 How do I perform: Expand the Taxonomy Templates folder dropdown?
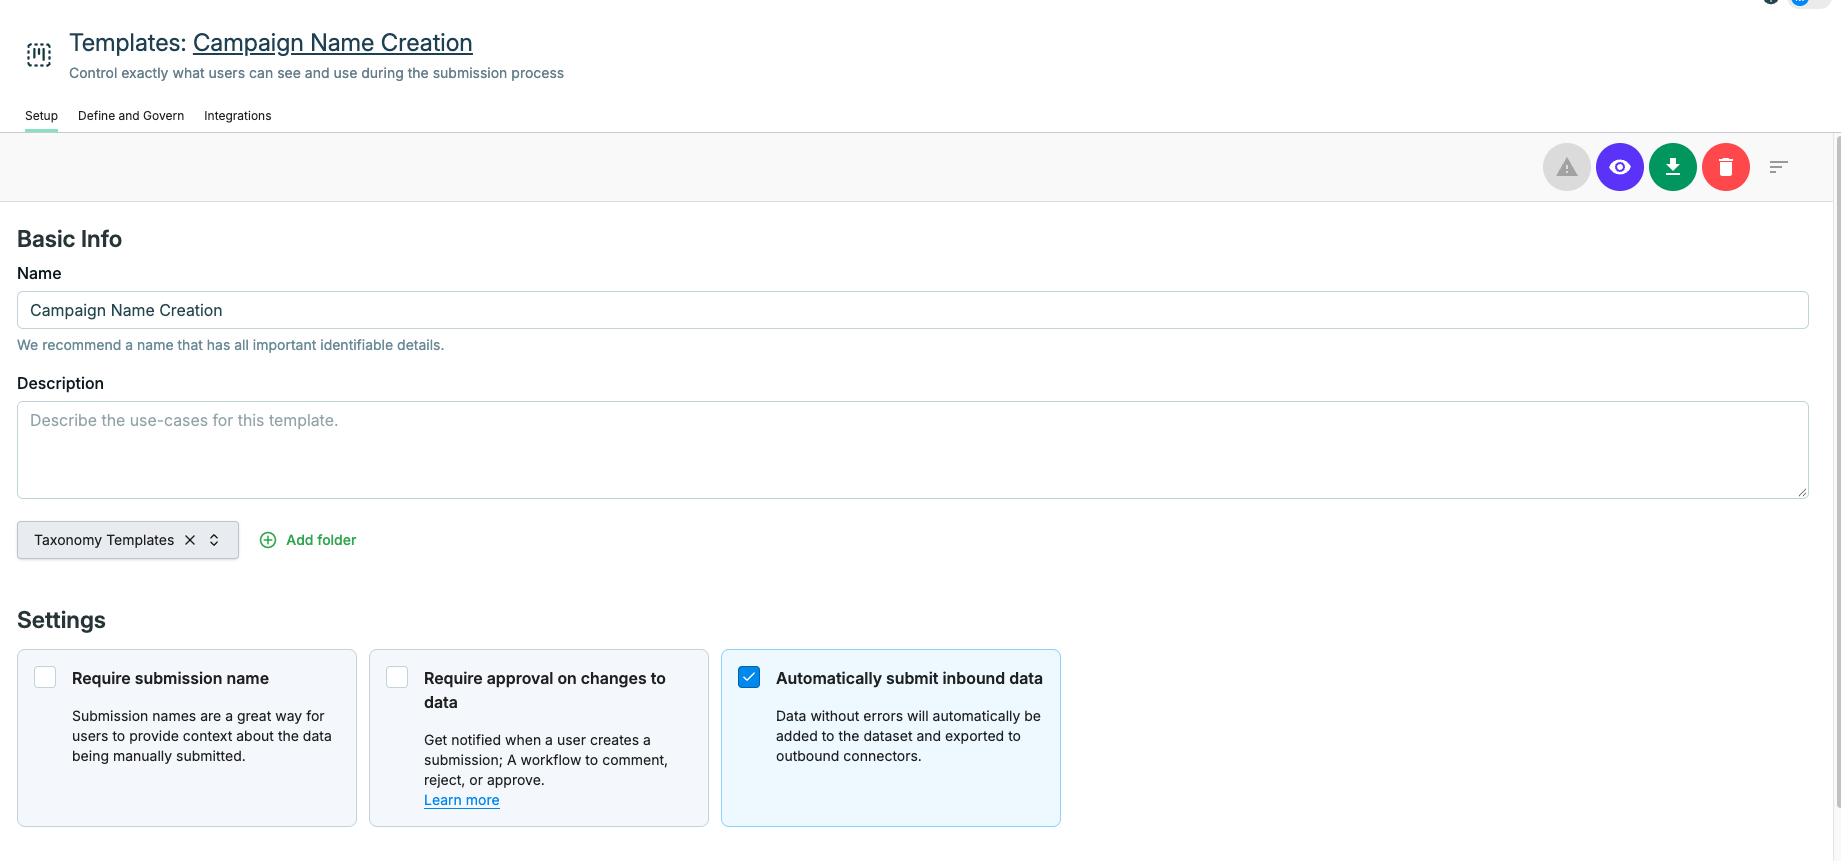(x=214, y=540)
